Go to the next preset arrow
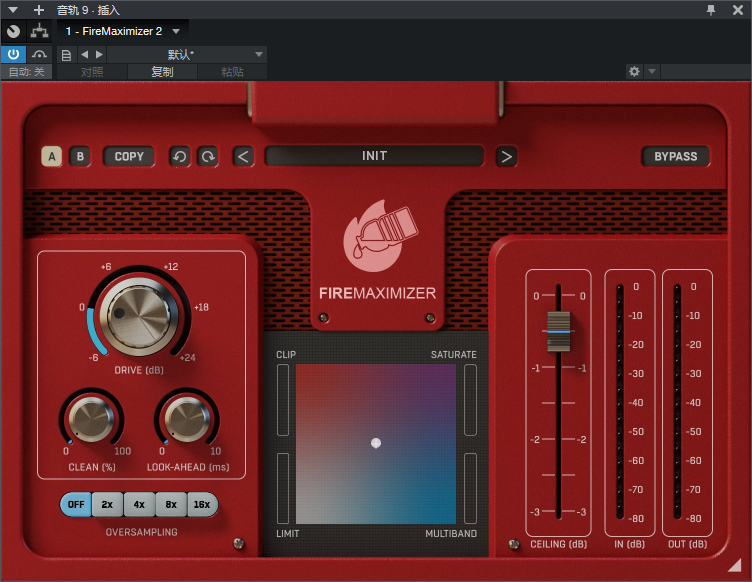 tap(506, 157)
